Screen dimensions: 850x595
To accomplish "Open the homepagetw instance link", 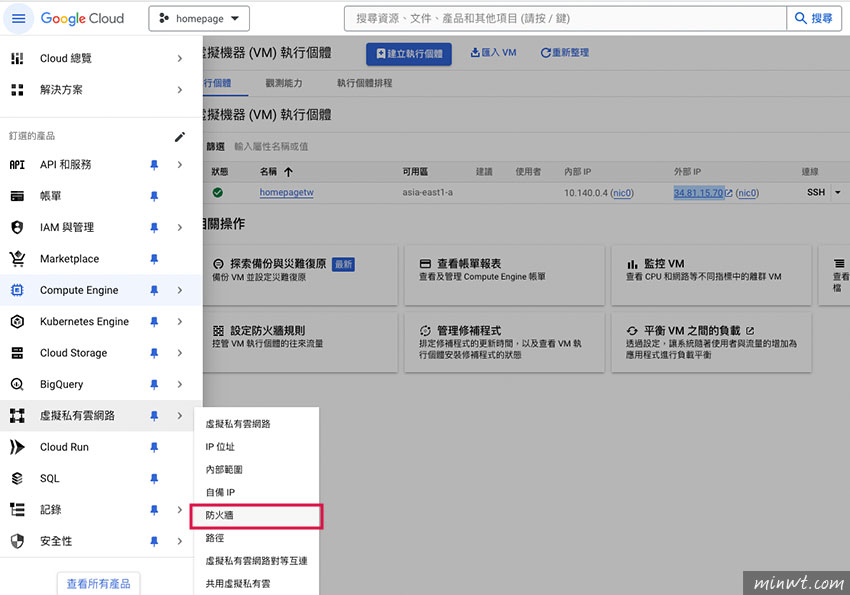I will tap(286, 192).
